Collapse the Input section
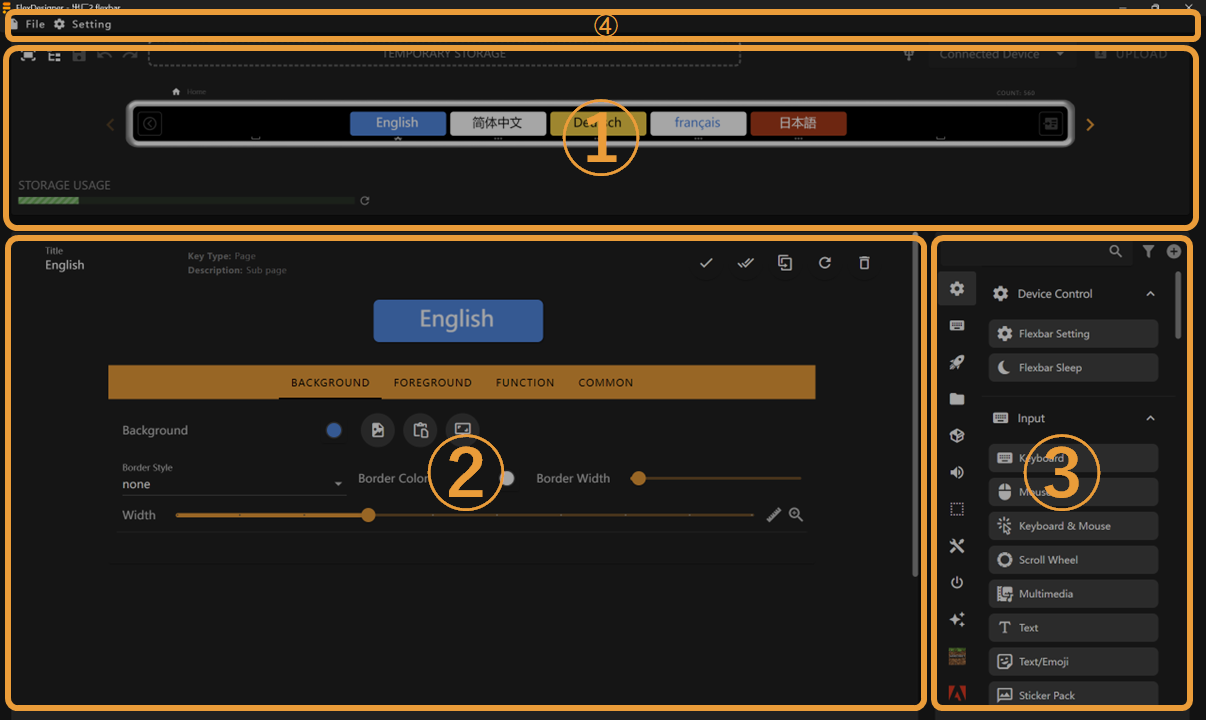Screen dimensions: 1206x720 tap(1150, 419)
